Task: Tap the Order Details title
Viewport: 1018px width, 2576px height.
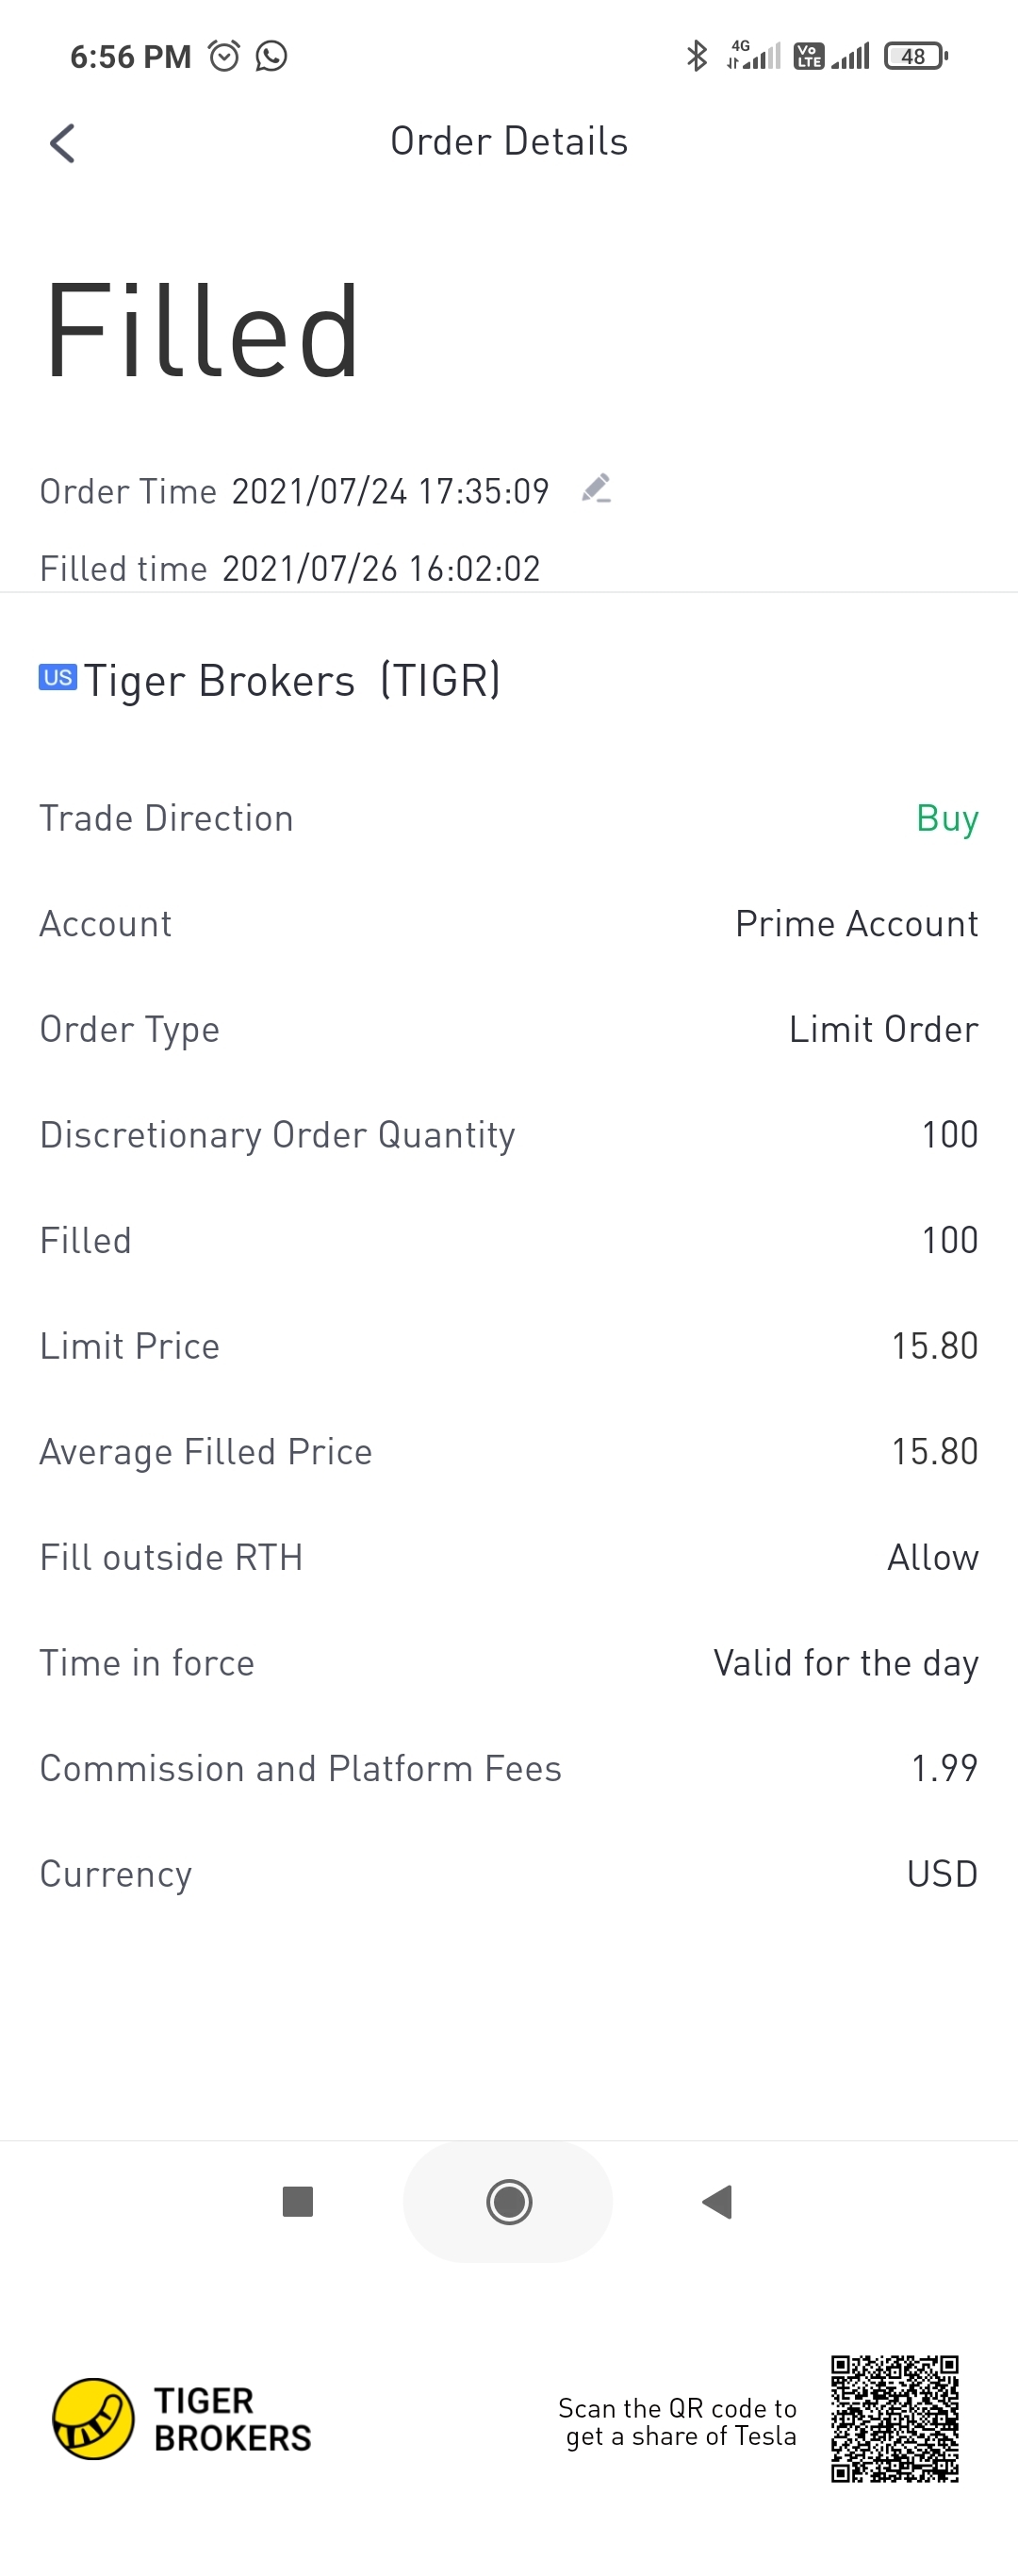Action: pos(509,141)
